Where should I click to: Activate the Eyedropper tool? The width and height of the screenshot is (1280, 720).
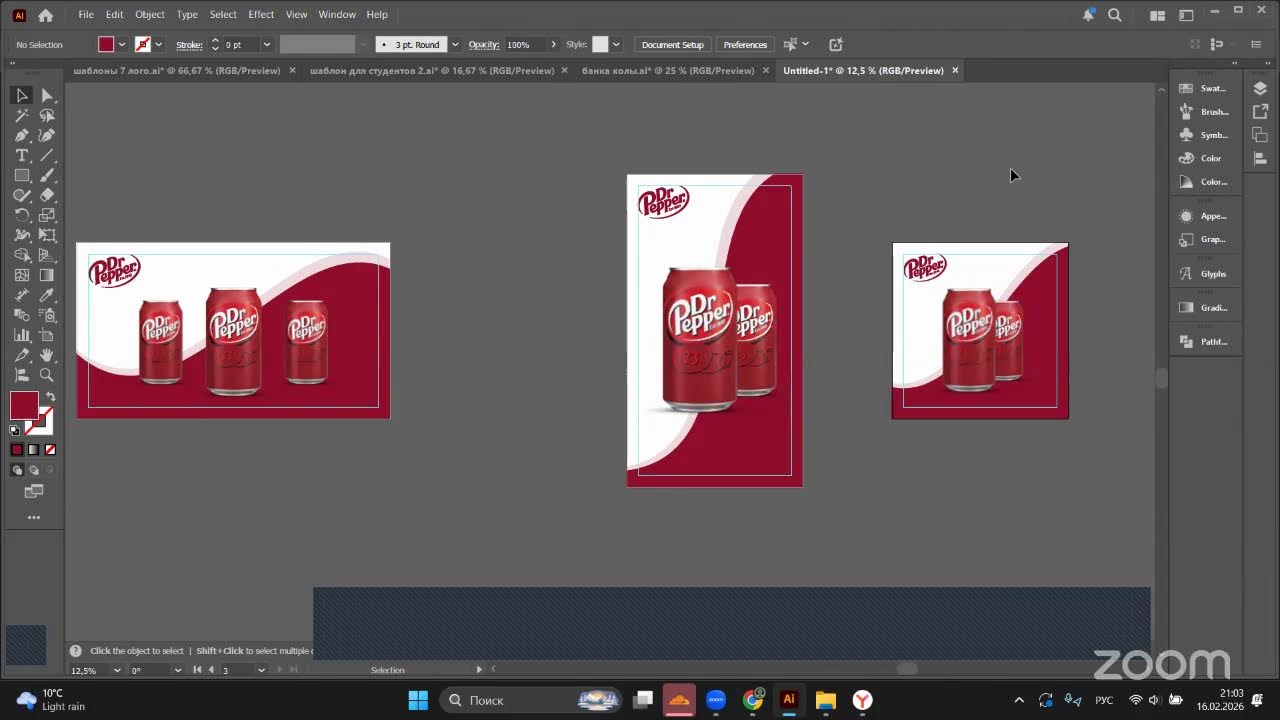[x=47, y=296]
